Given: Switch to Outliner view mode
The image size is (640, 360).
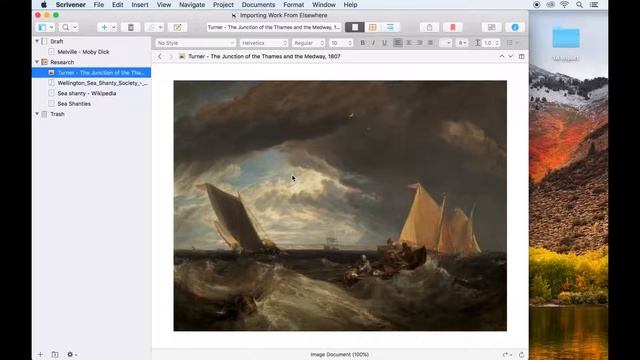Looking at the screenshot, I should click(x=391, y=27).
